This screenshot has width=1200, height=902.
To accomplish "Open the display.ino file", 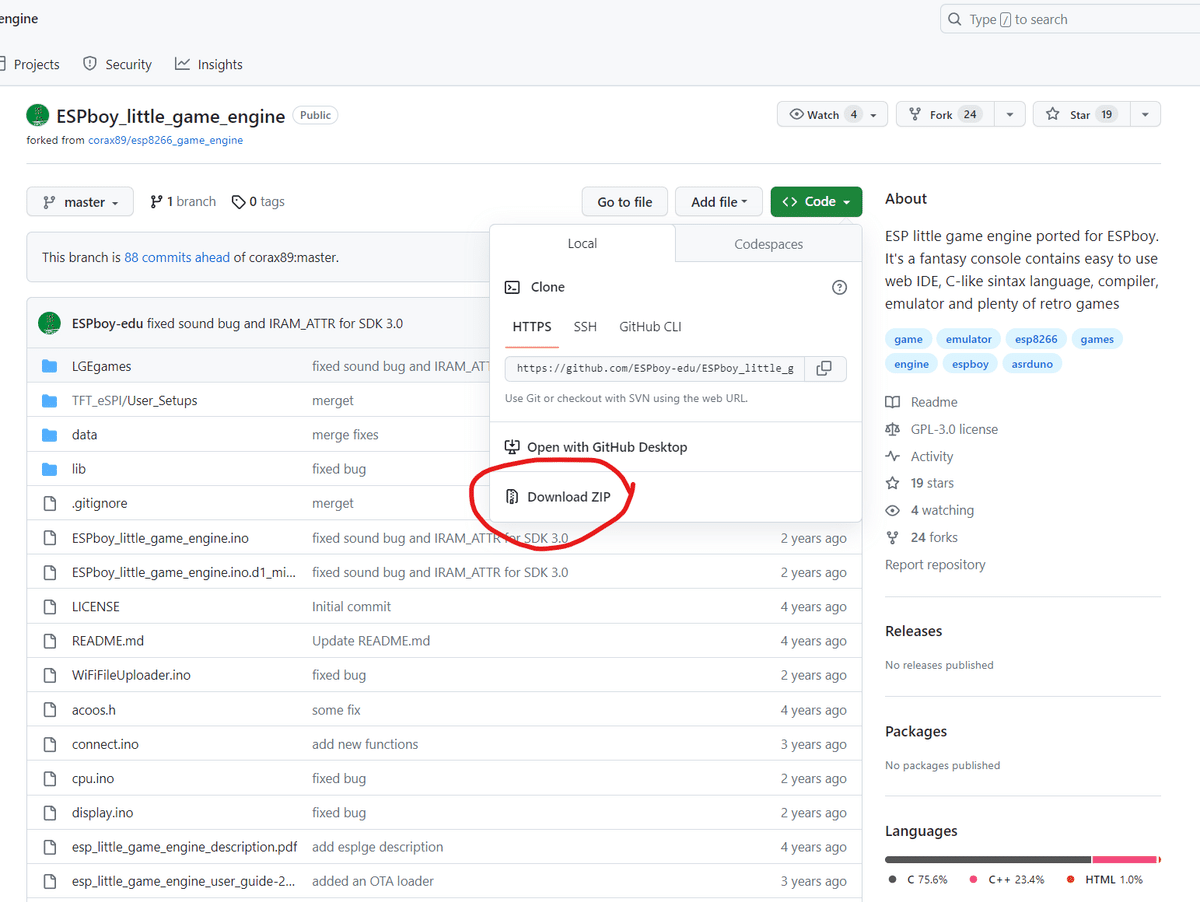I will (102, 812).
